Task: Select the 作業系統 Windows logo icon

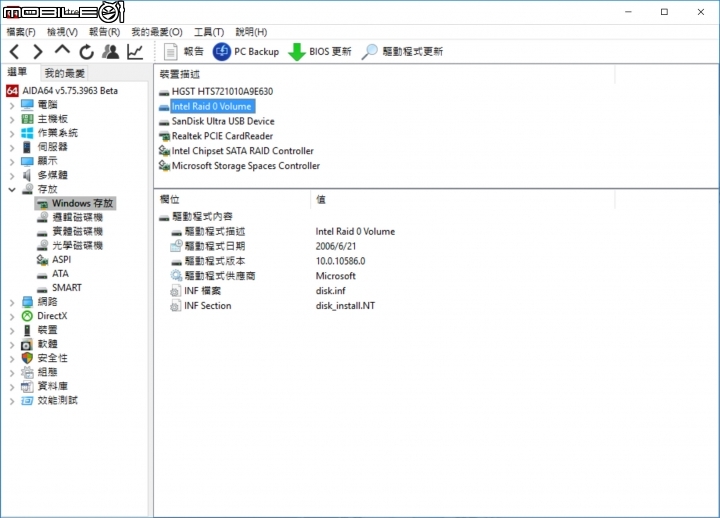Action: coord(27,133)
